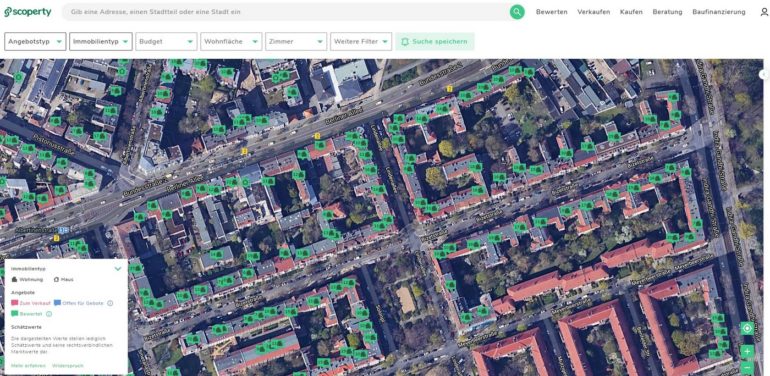Open the Mehr erfahren link
This screenshot has height=376, width=770.
[x=28, y=366]
